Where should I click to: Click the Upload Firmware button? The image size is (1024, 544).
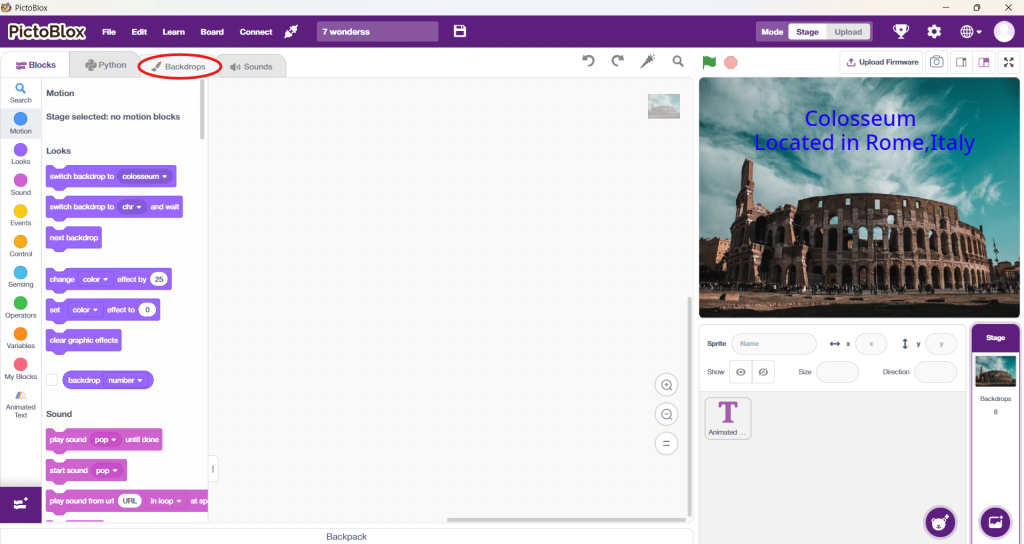[x=882, y=62]
